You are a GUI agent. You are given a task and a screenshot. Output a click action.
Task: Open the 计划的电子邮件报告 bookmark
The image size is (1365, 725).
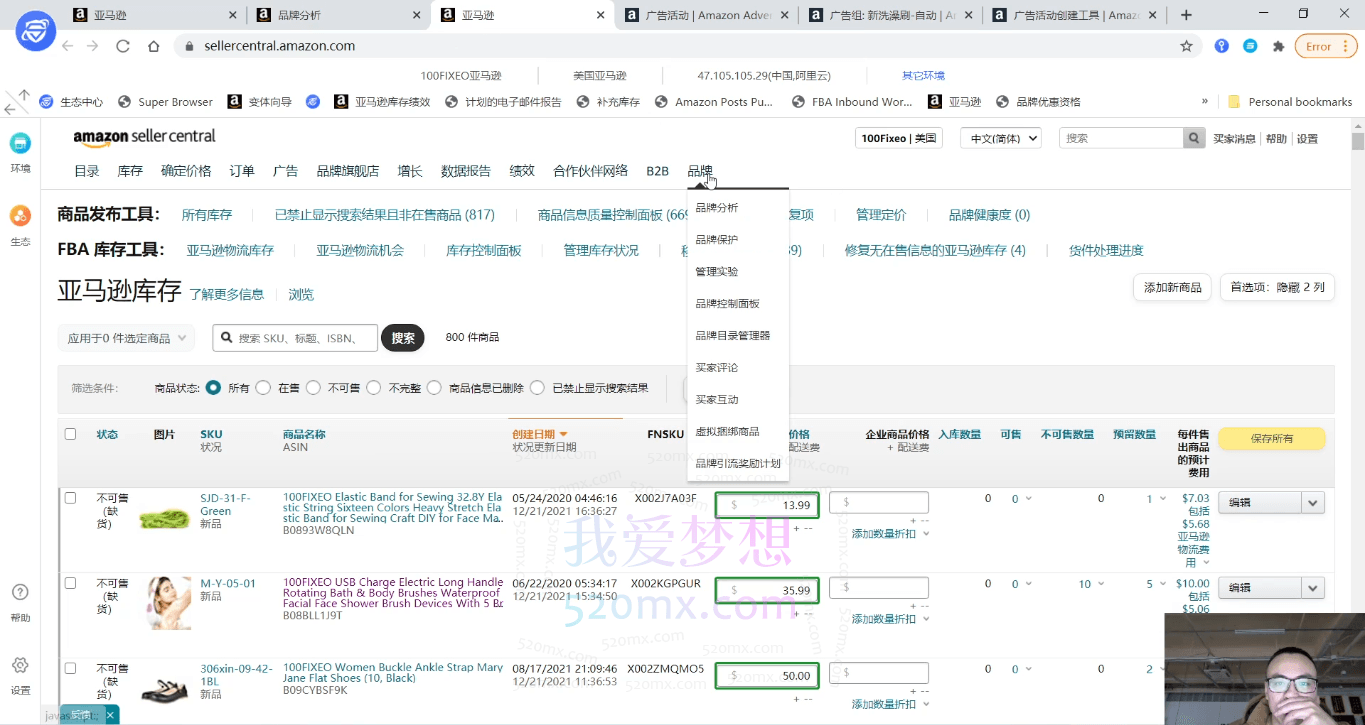[504, 102]
